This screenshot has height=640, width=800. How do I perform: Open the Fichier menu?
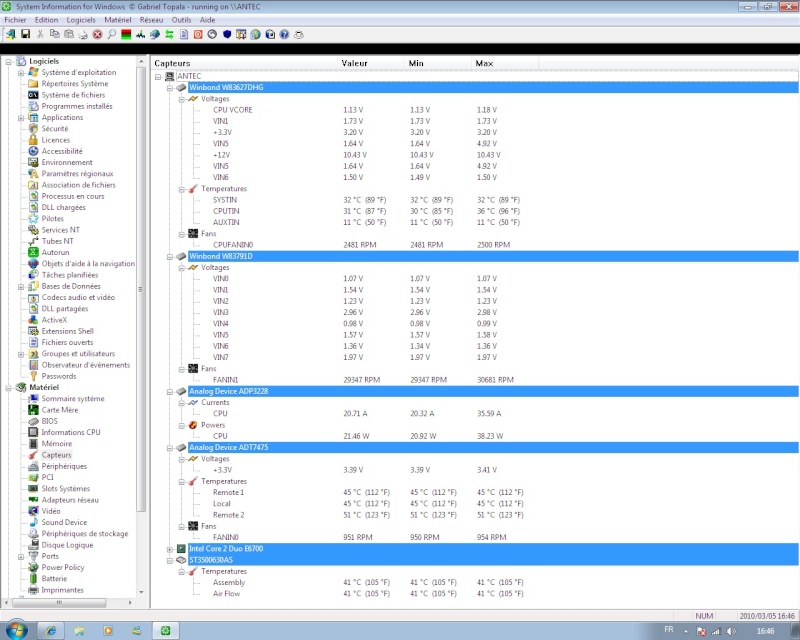[x=15, y=20]
